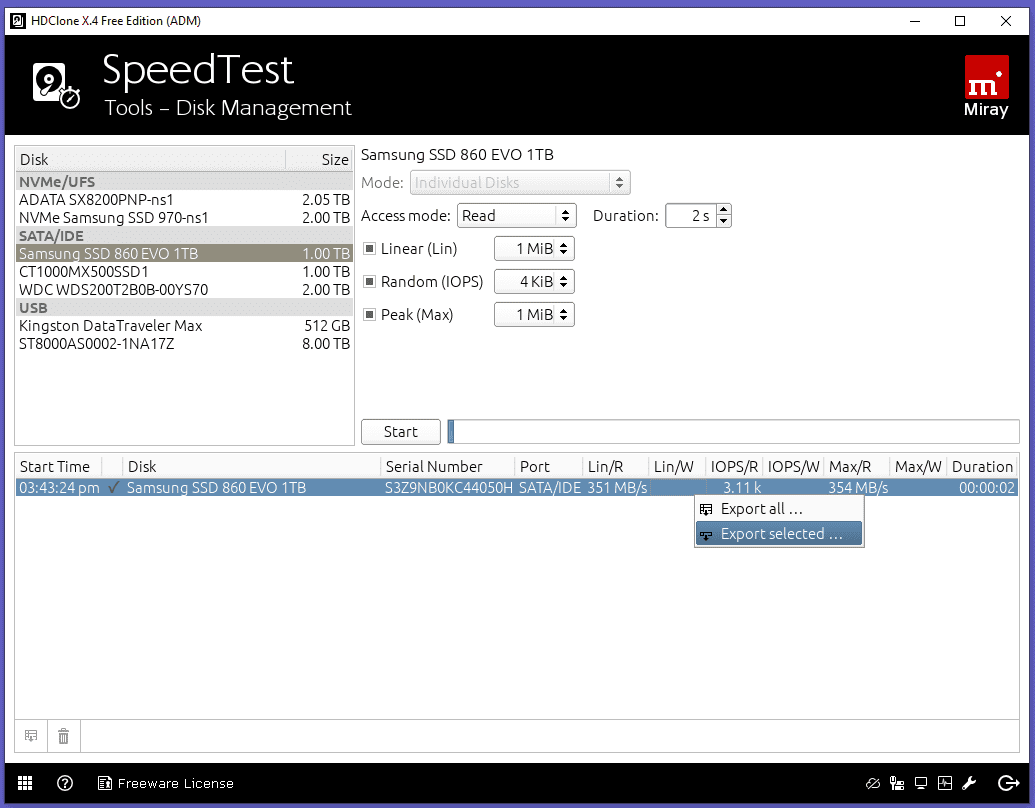Choose Export selected from context menu
Image resolution: width=1035 pixels, height=808 pixels.
tap(779, 533)
